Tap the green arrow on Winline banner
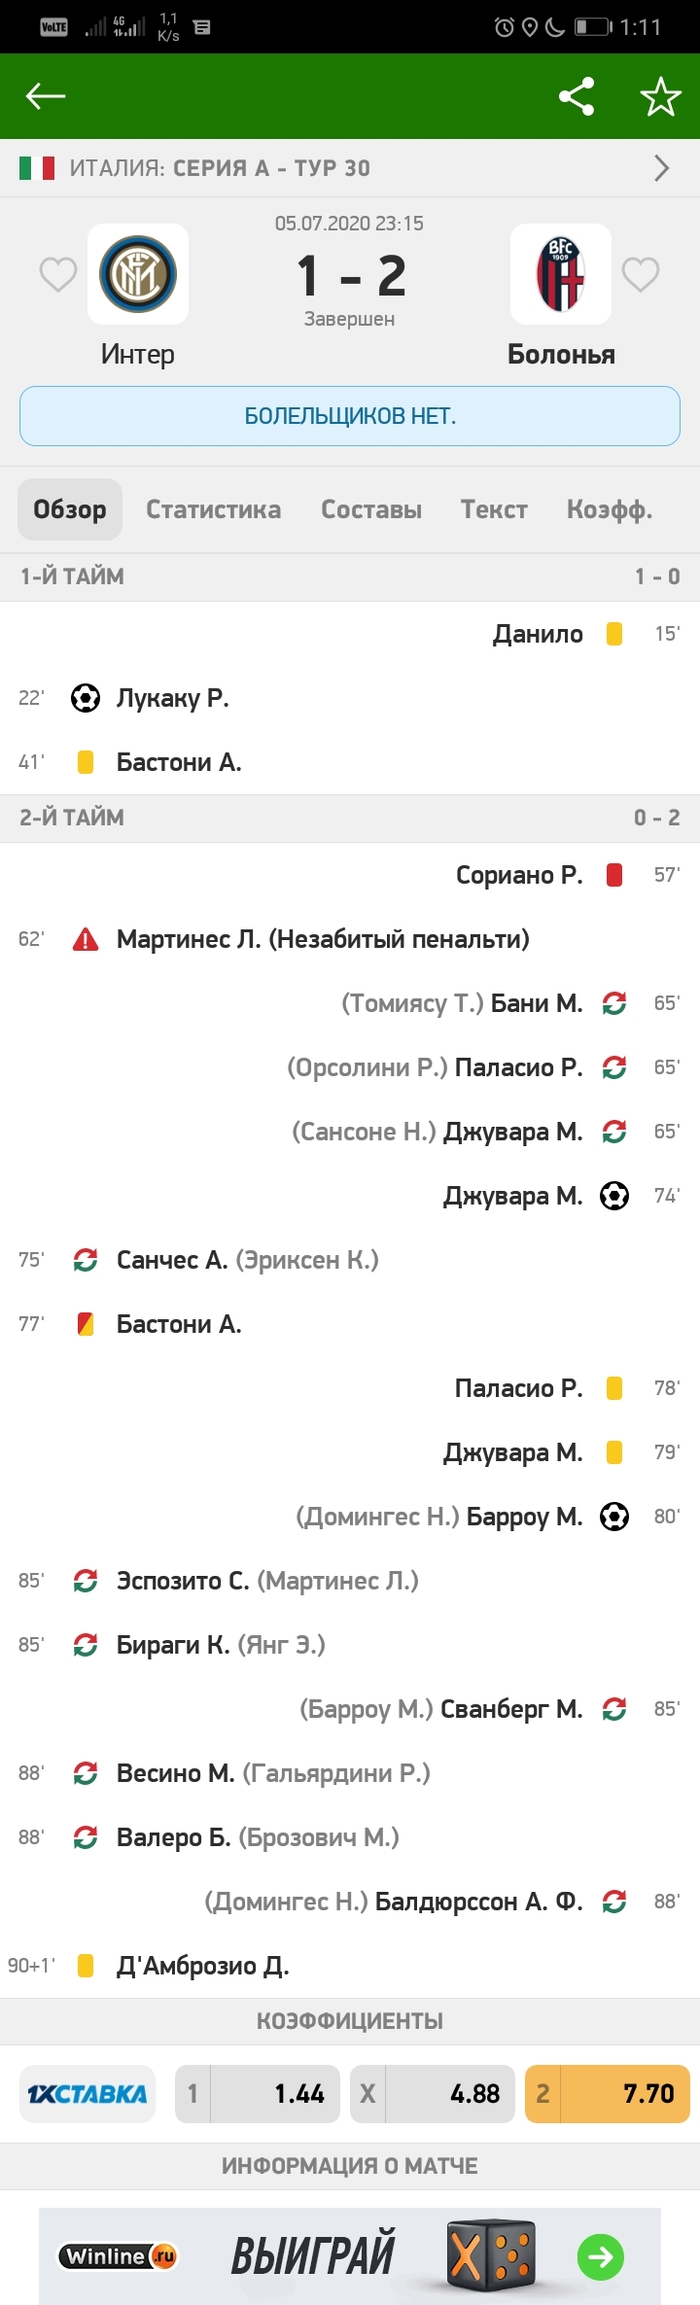The width and height of the screenshot is (700, 2305). pyautogui.click(x=600, y=2256)
